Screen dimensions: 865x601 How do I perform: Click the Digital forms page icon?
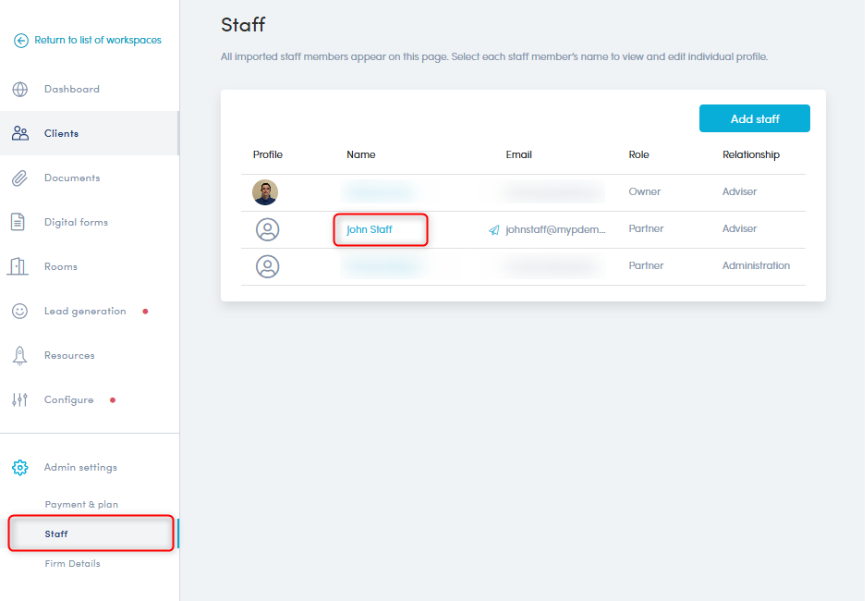coord(19,222)
